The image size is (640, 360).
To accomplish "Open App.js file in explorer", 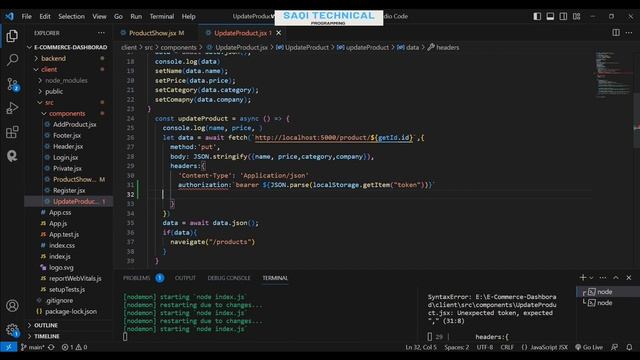I will [x=58, y=224].
